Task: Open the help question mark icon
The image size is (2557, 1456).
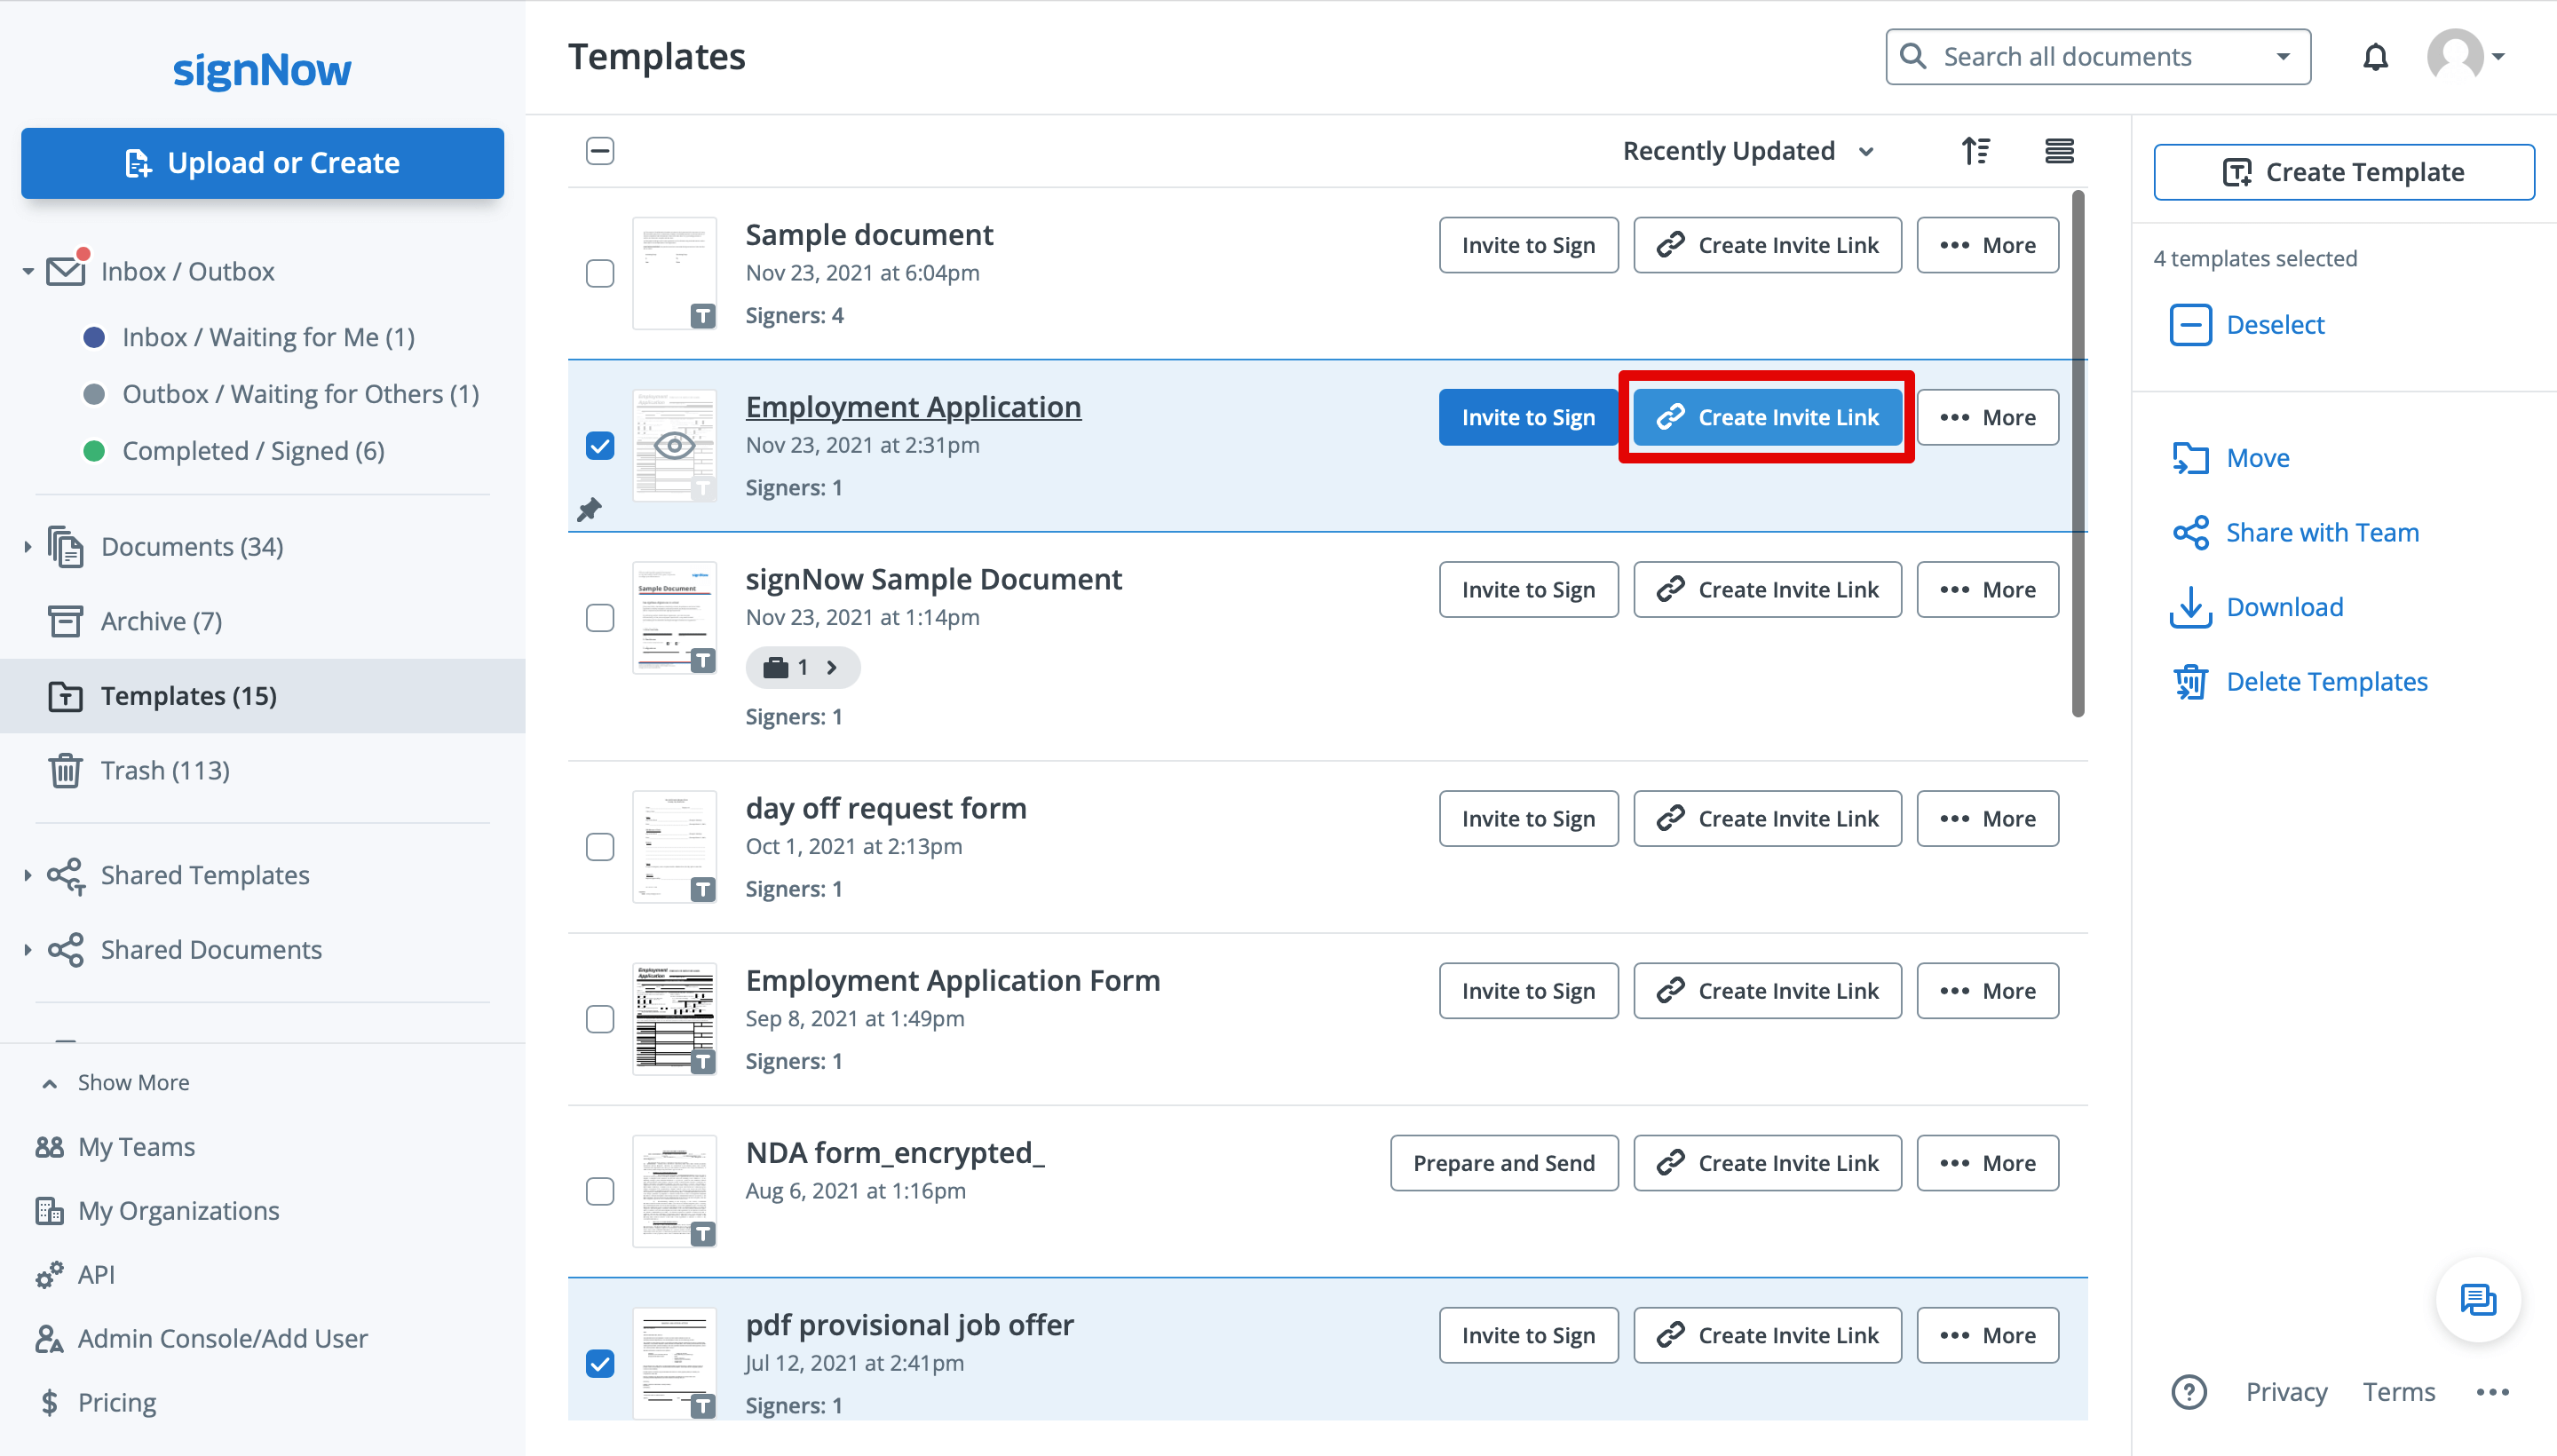Action: tap(2189, 1391)
